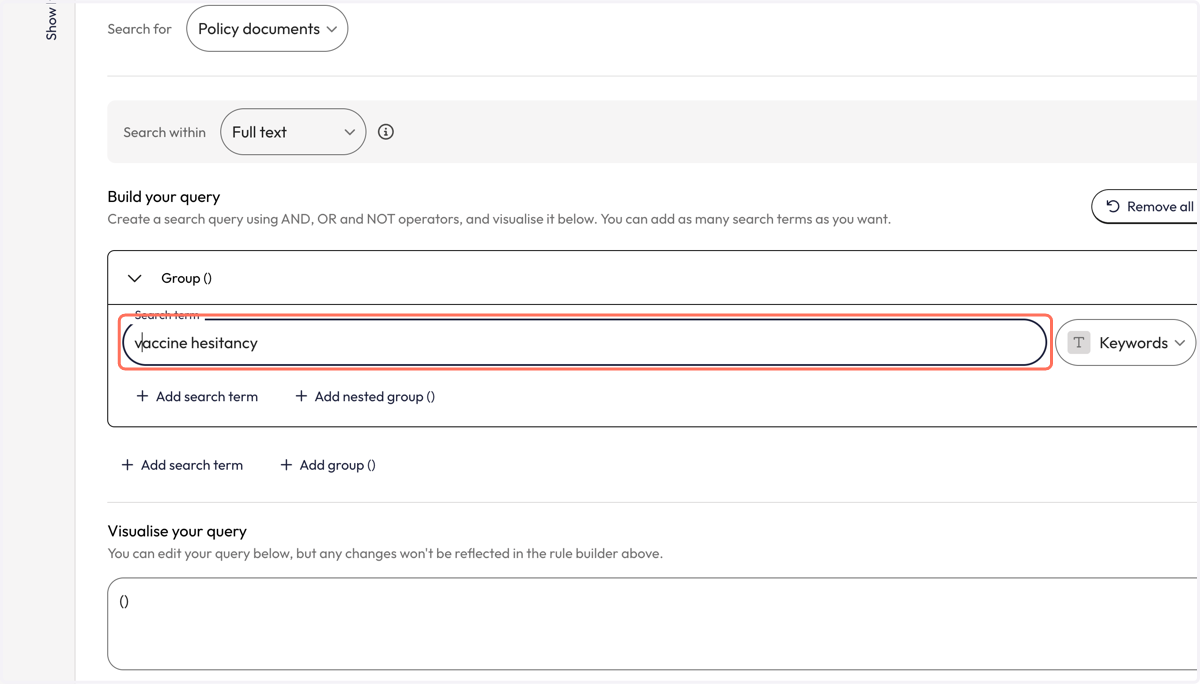Image resolution: width=1200 pixels, height=684 pixels.
Task: Click the Build your query heading
Action: 164,197
